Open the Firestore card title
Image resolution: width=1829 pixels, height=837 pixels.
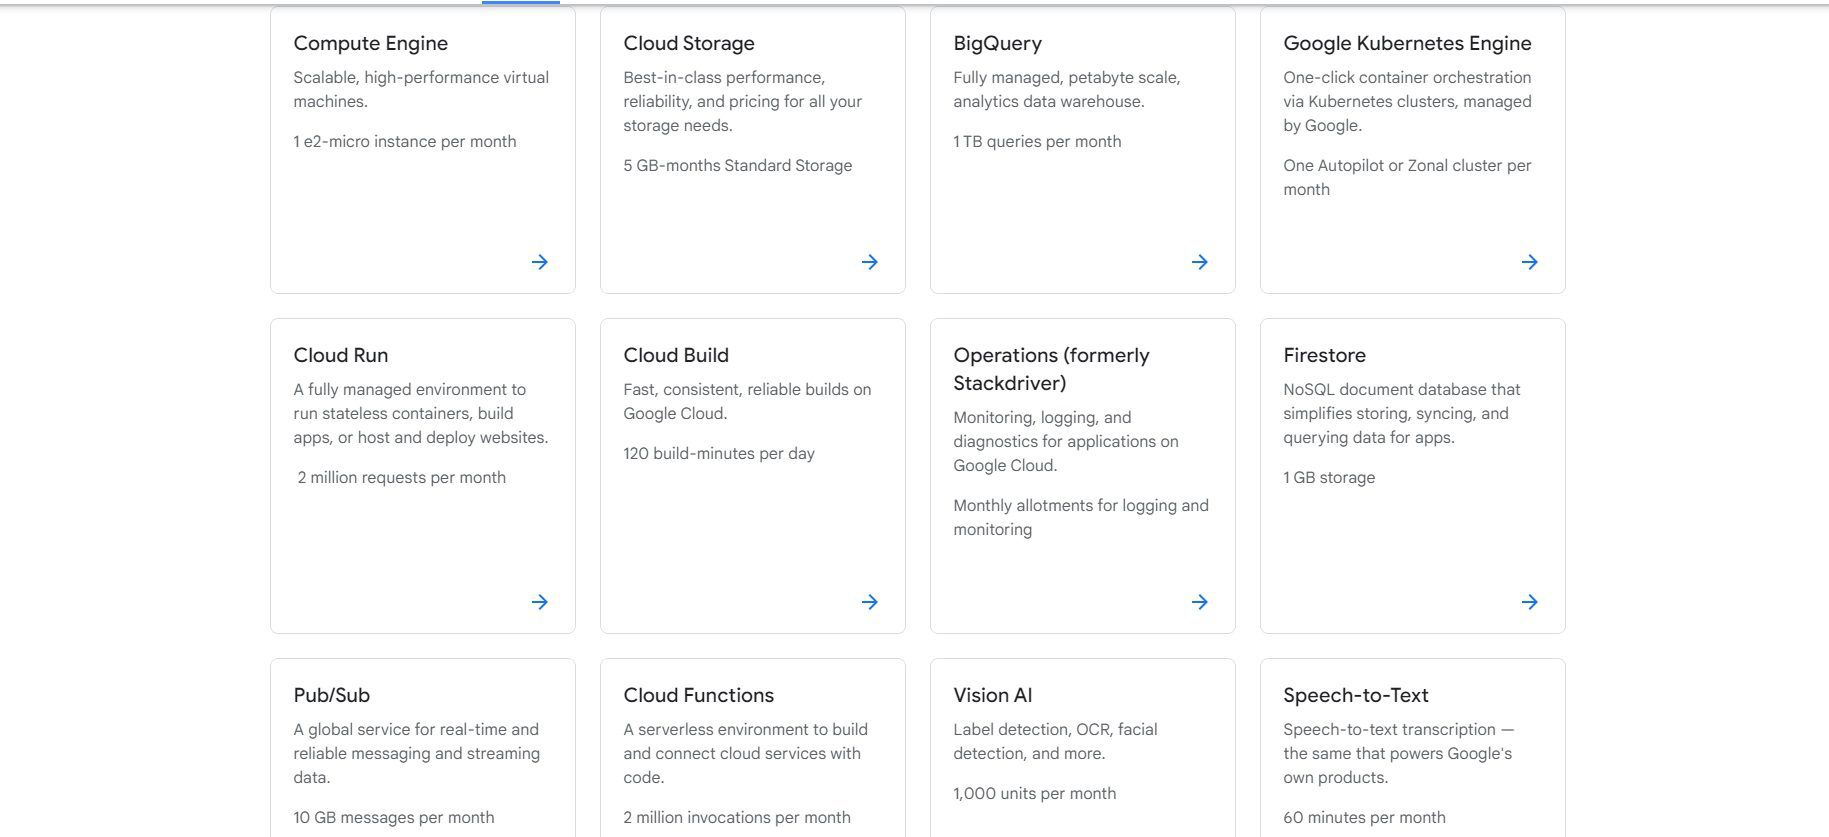point(1325,355)
